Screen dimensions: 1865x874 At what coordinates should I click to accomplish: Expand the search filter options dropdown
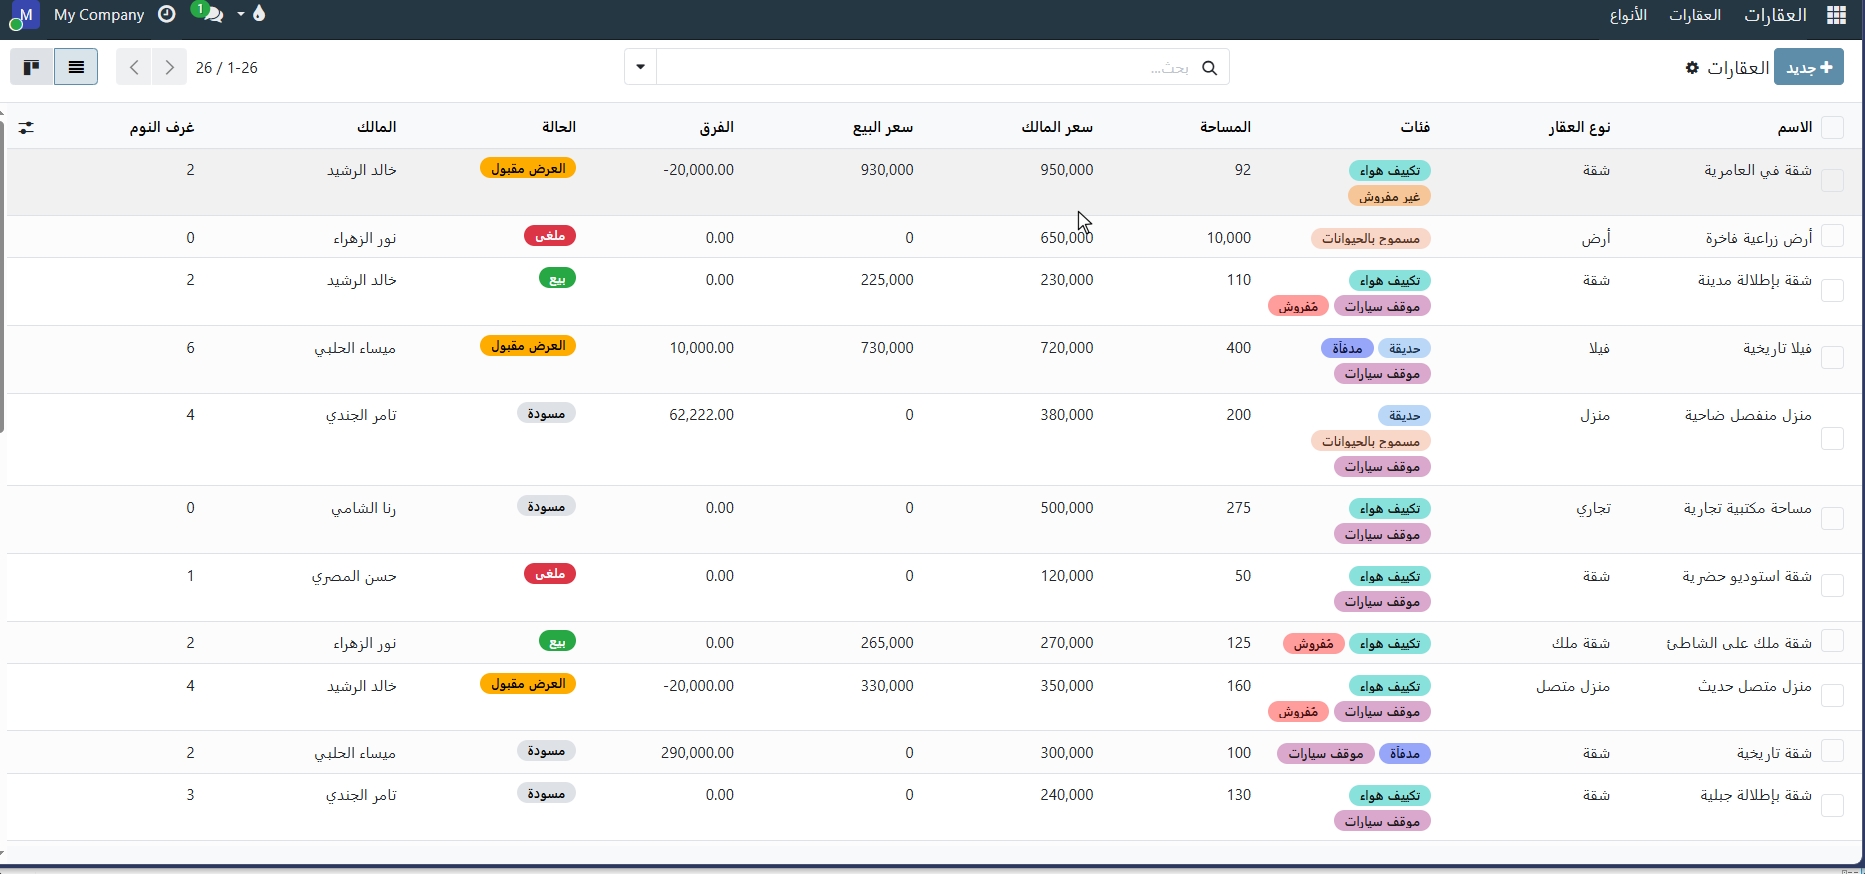pyautogui.click(x=641, y=67)
